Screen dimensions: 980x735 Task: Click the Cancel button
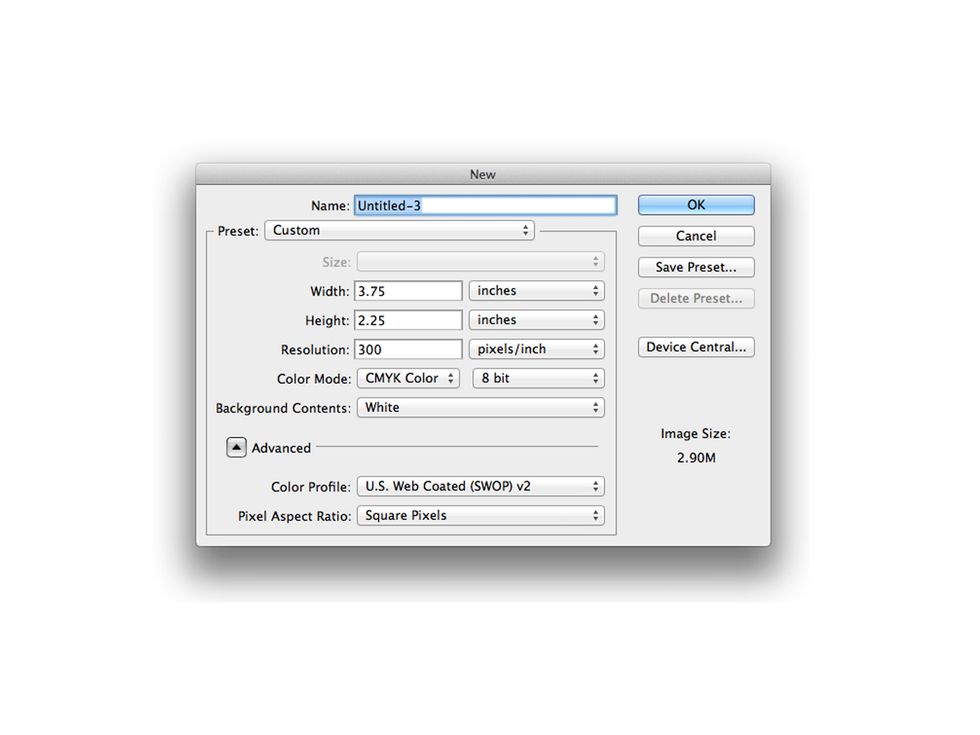coord(695,236)
